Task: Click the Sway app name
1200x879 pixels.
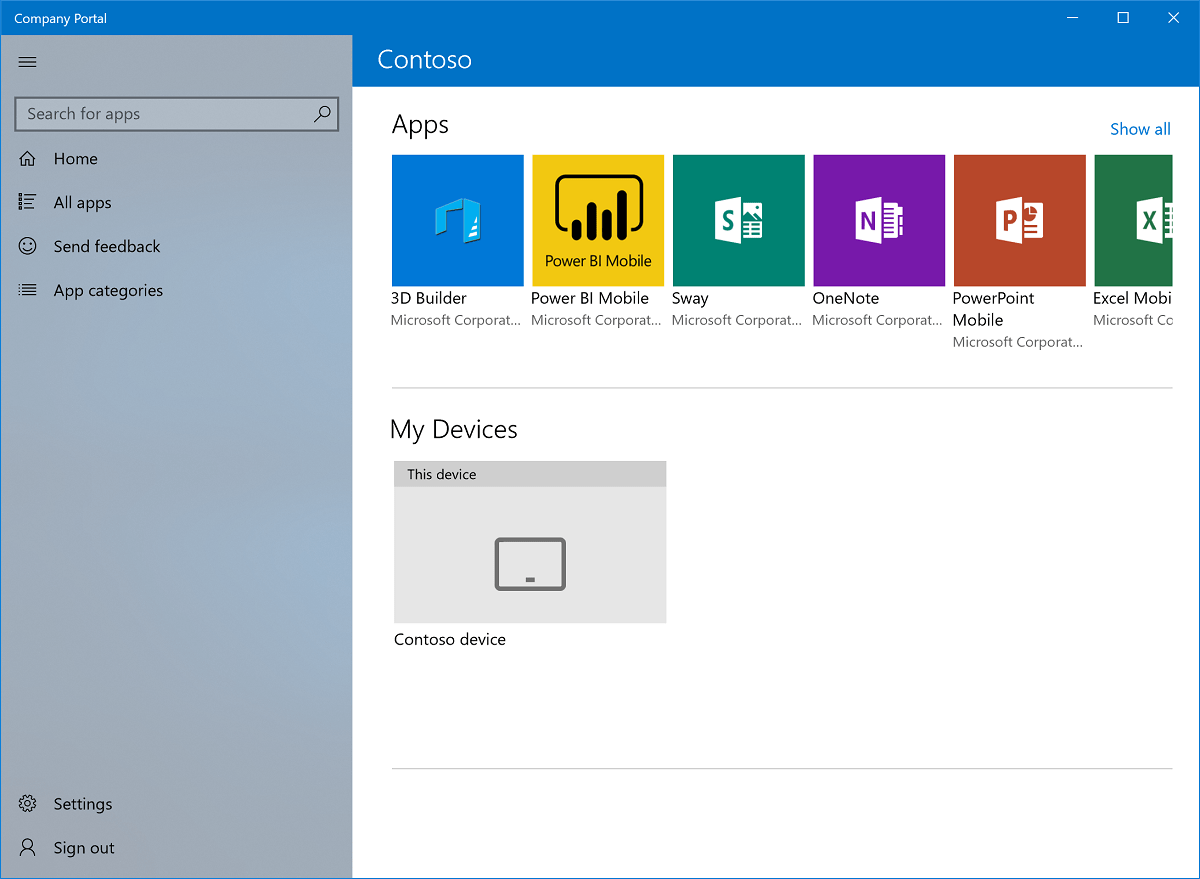Action: tap(690, 298)
